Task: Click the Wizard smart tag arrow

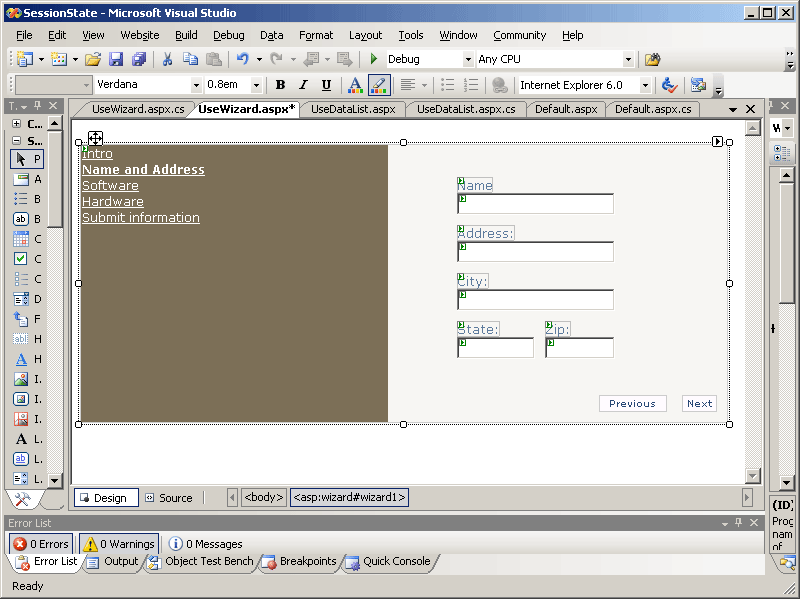Action: [x=718, y=142]
